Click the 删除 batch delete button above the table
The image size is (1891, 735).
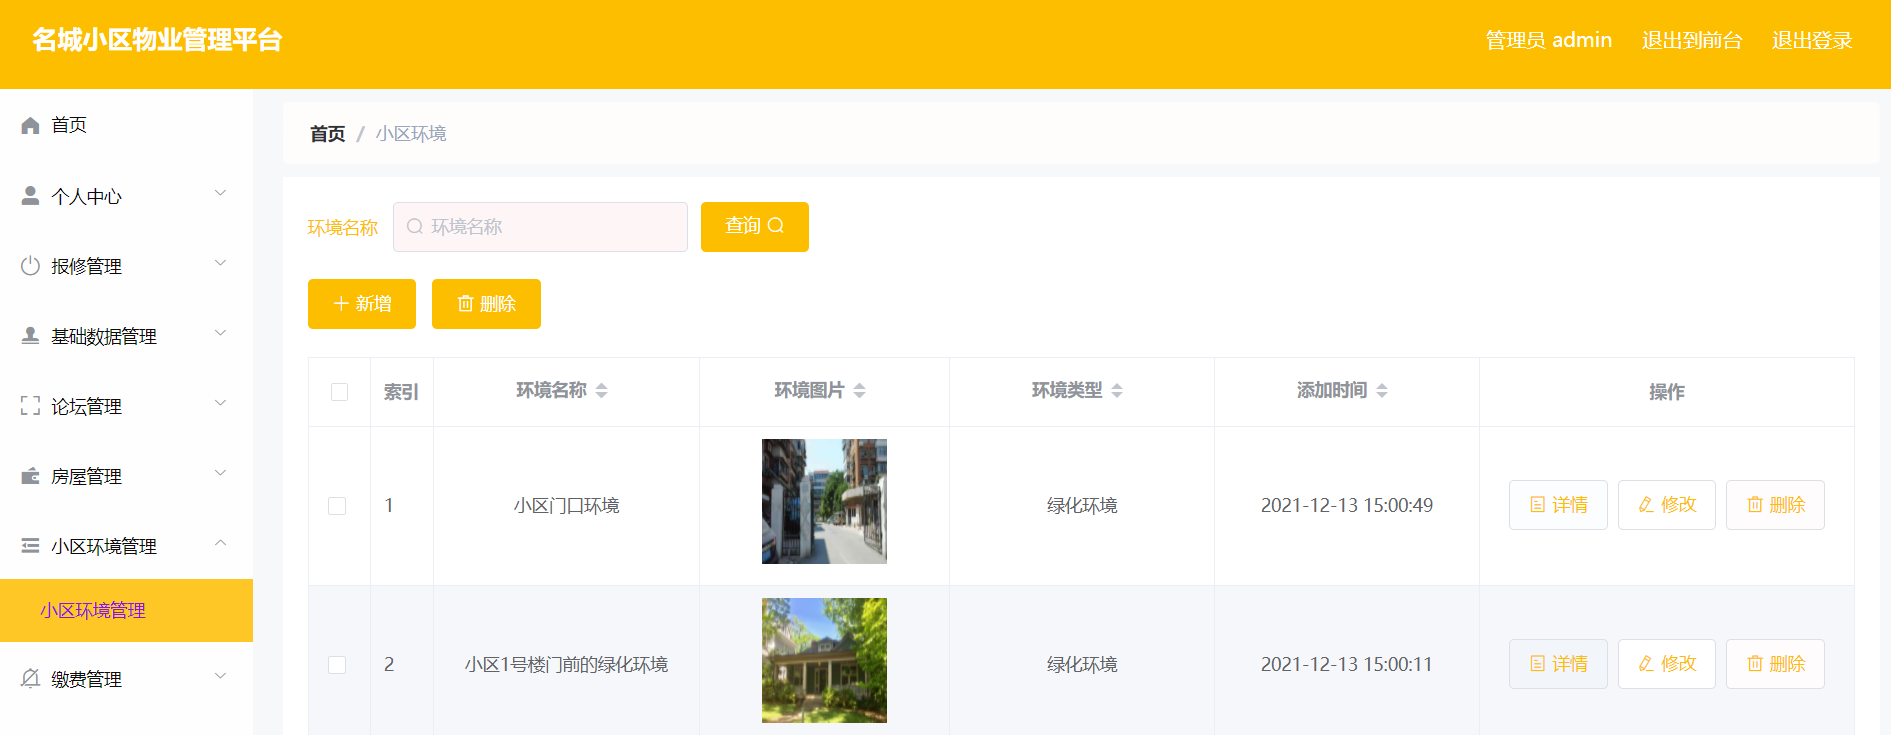point(486,304)
